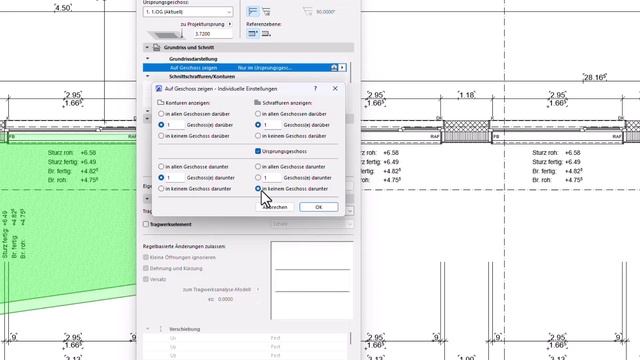Open 'zu Projektursprung' arrow menu
Viewport: 640px width, 360px height.
[230, 24]
